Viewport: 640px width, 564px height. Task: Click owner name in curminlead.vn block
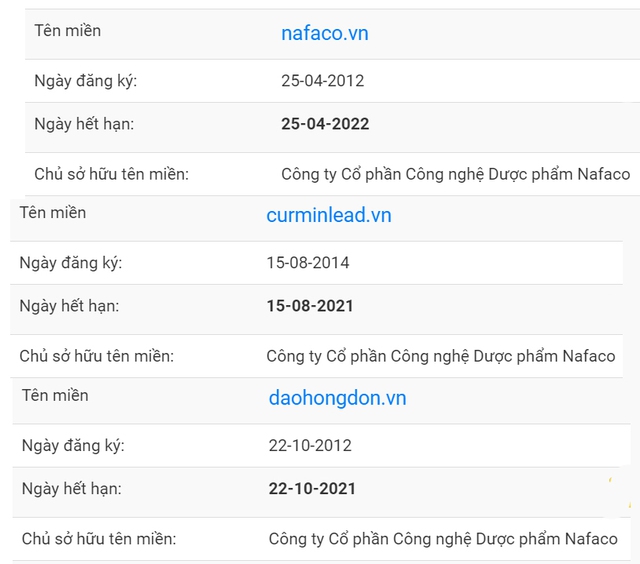[440, 356]
